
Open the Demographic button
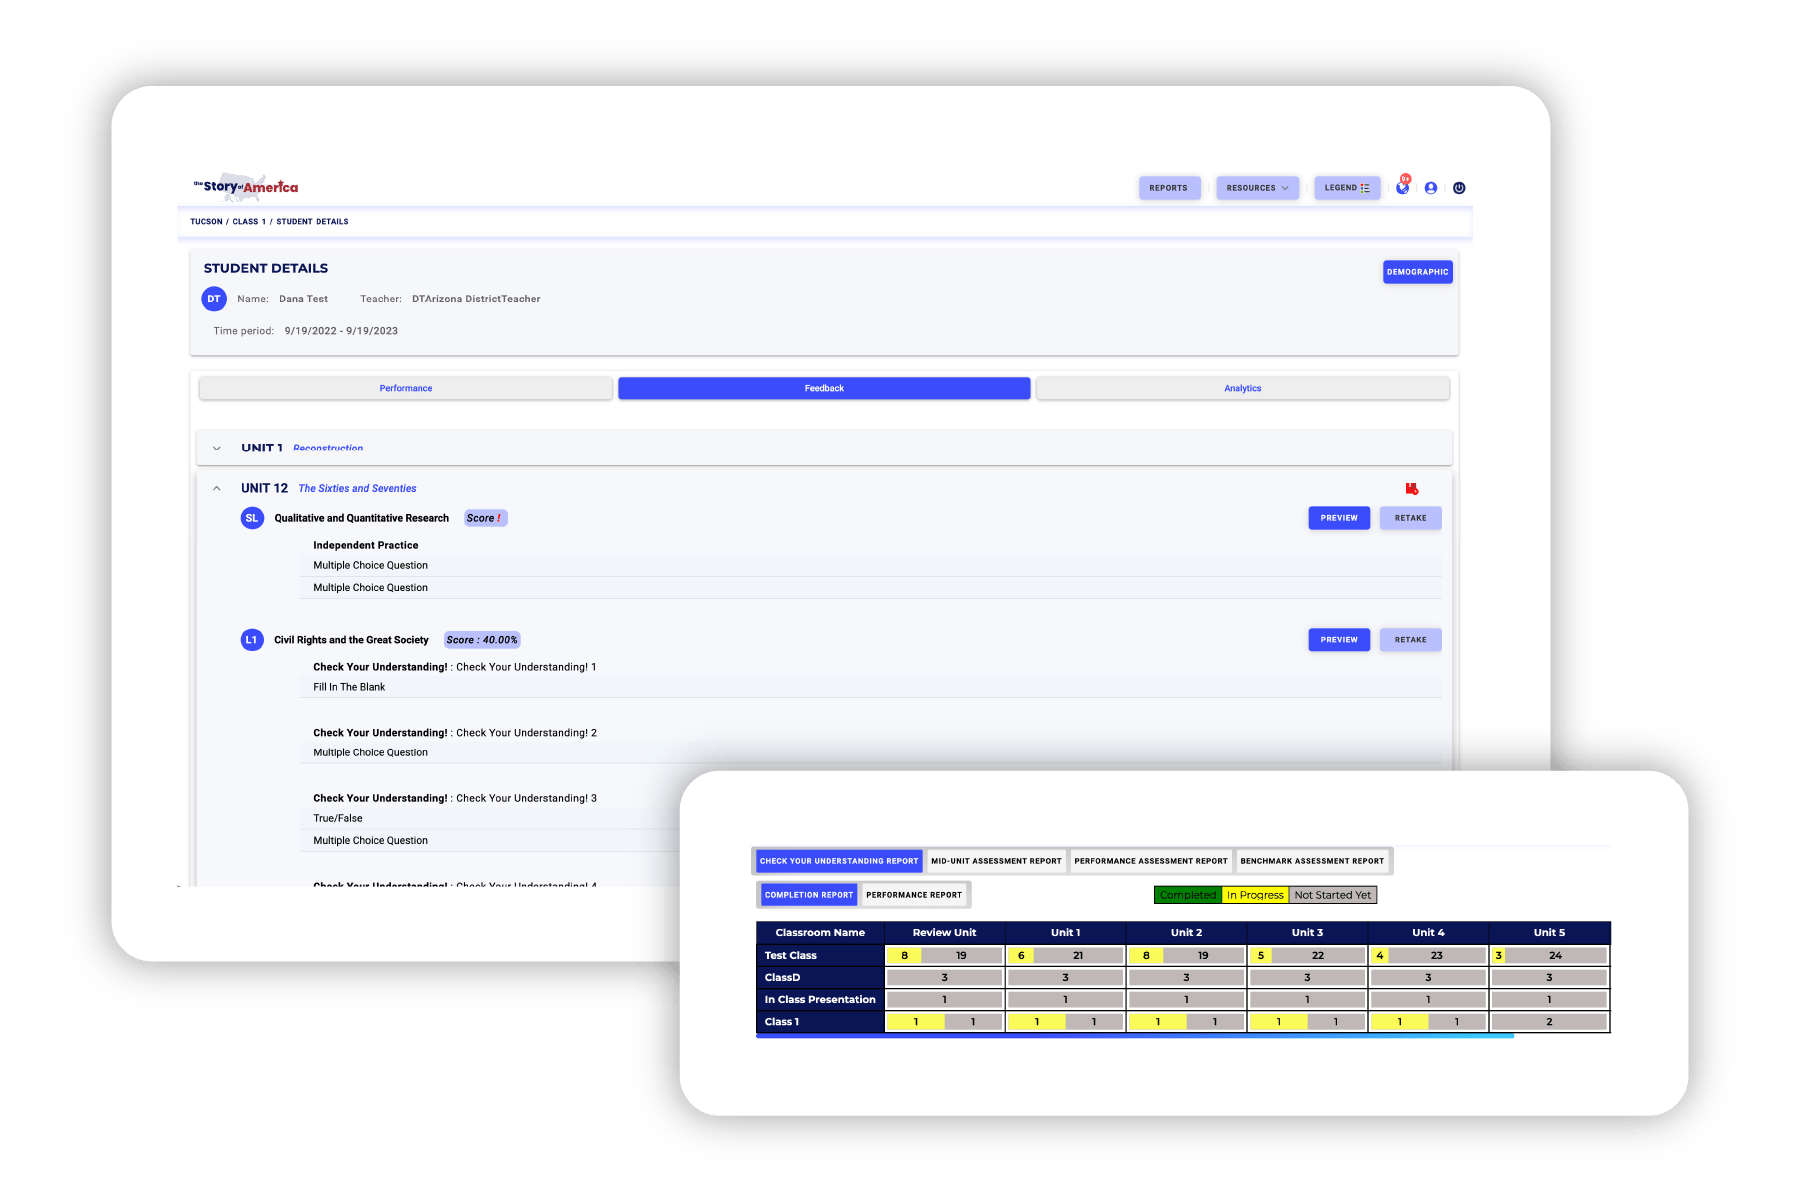1417,271
